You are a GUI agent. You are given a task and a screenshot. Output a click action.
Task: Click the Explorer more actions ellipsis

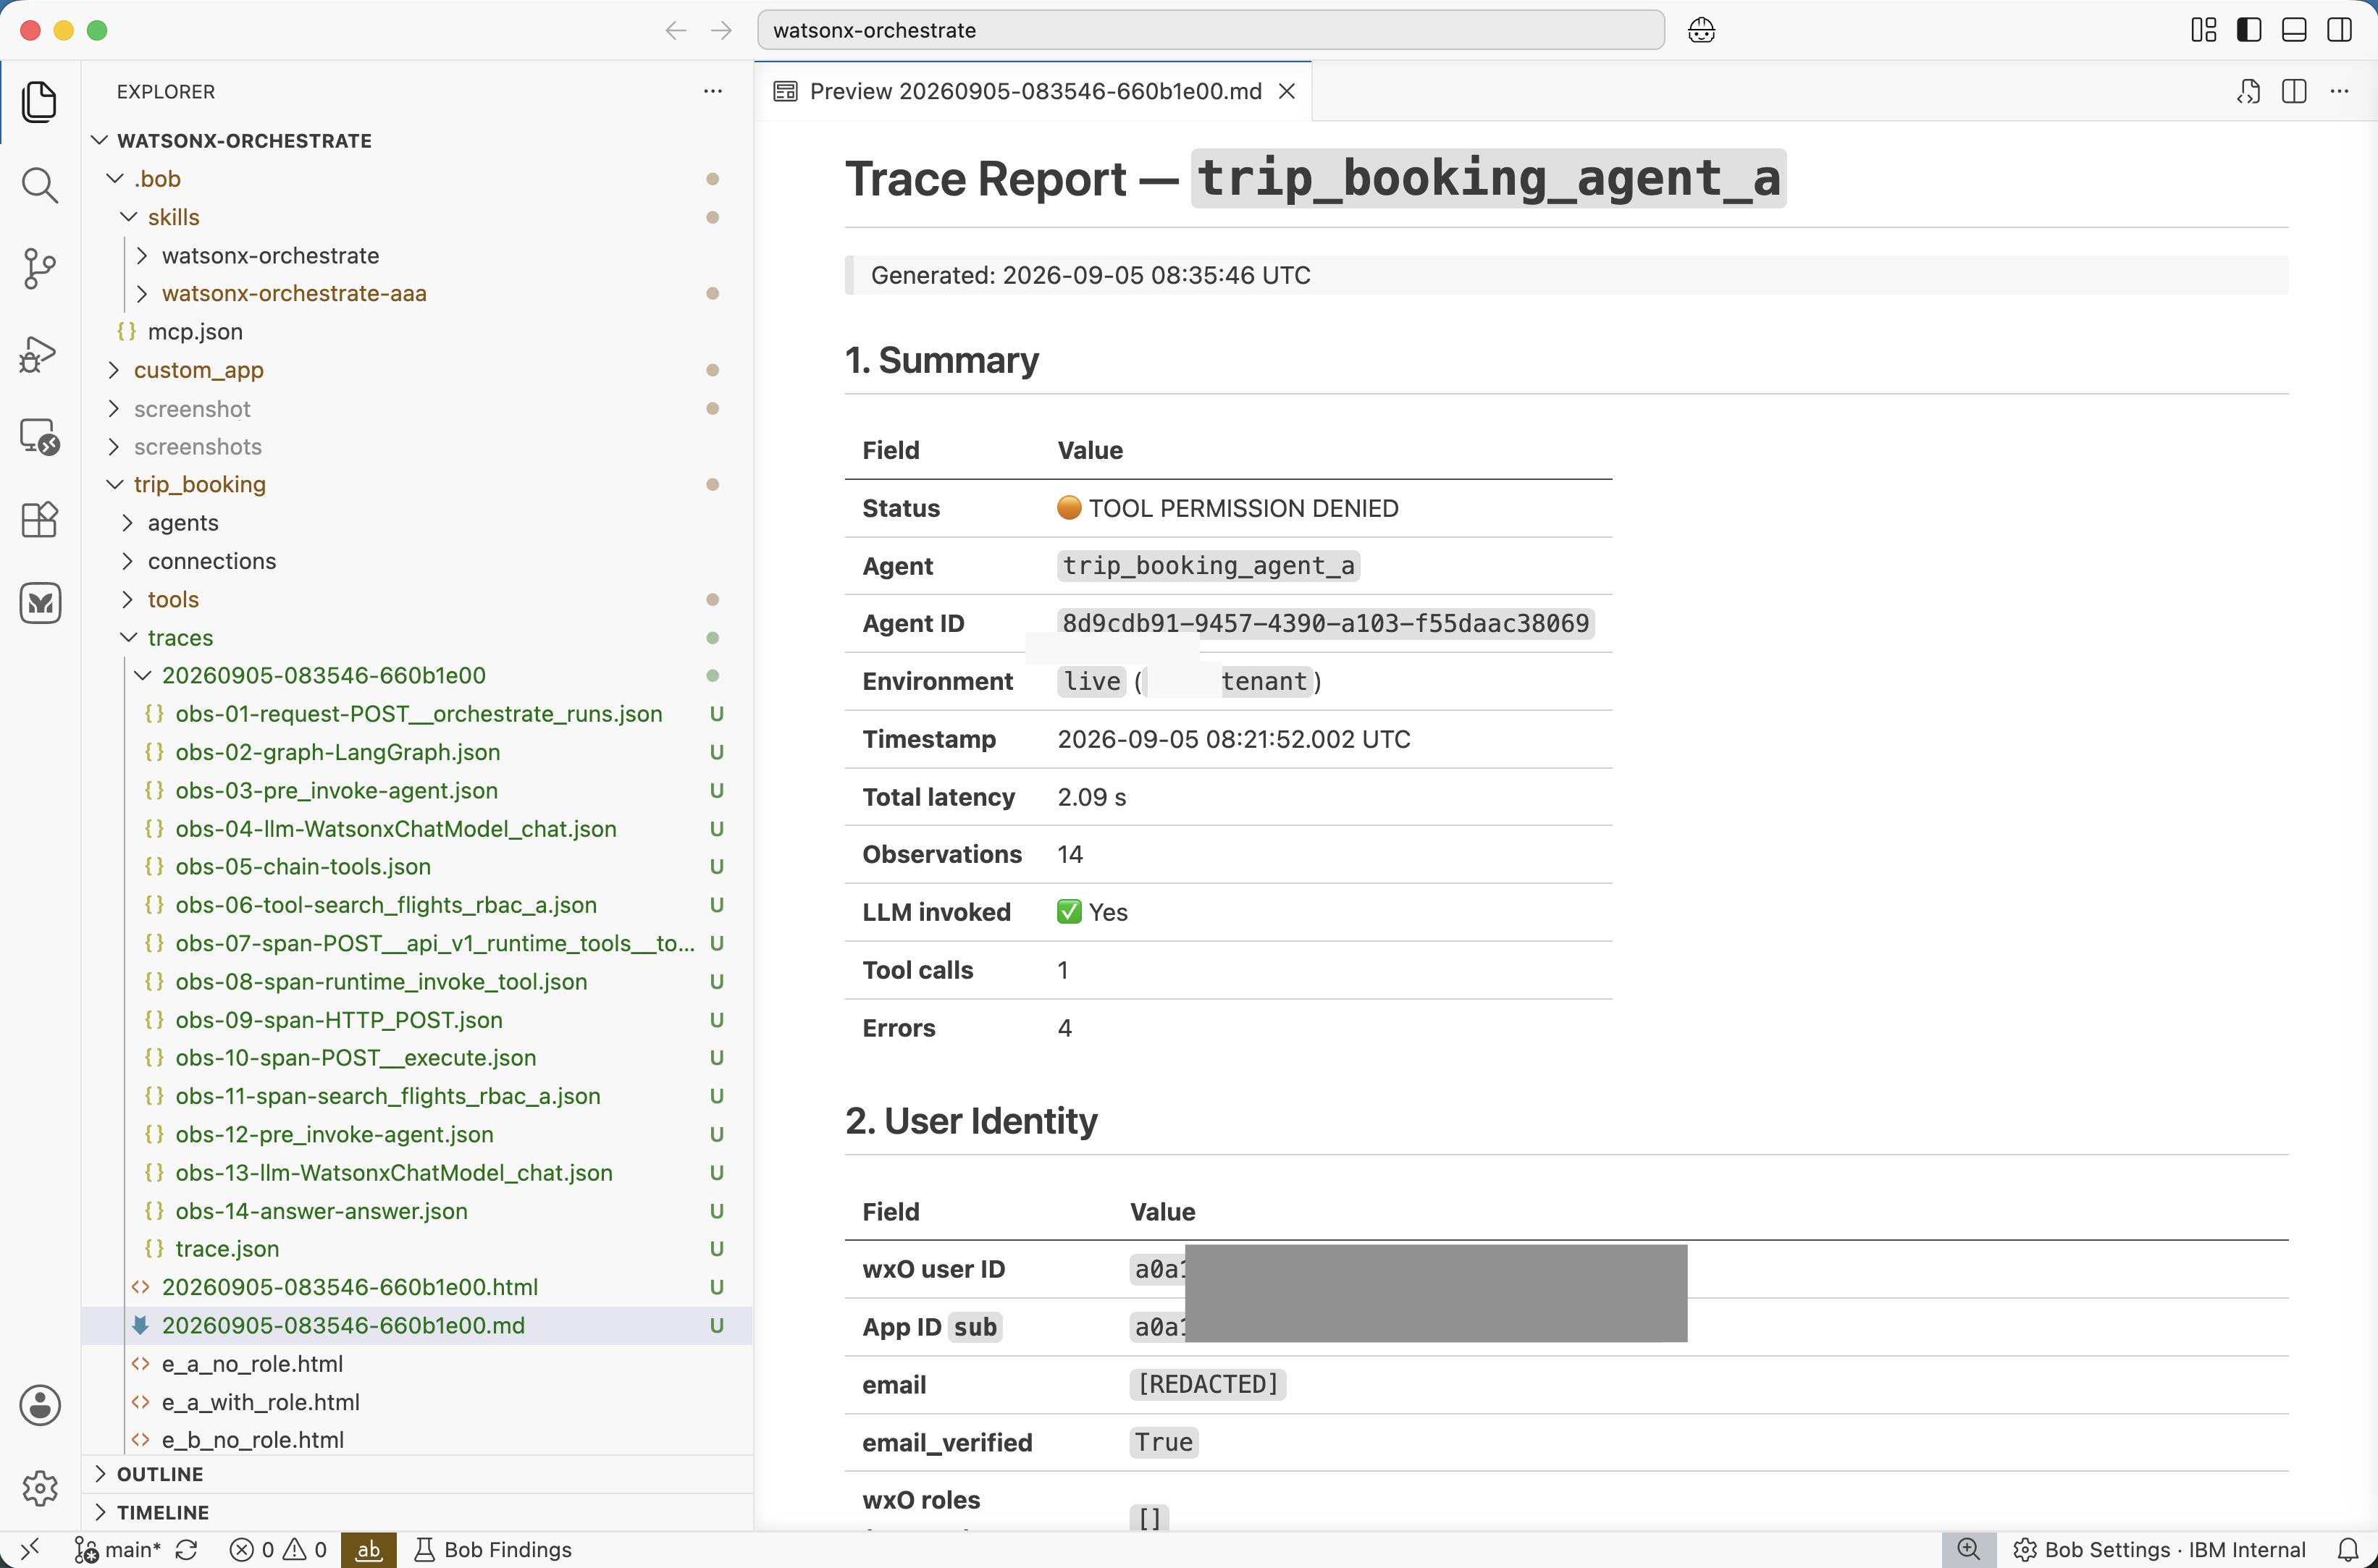(x=712, y=91)
